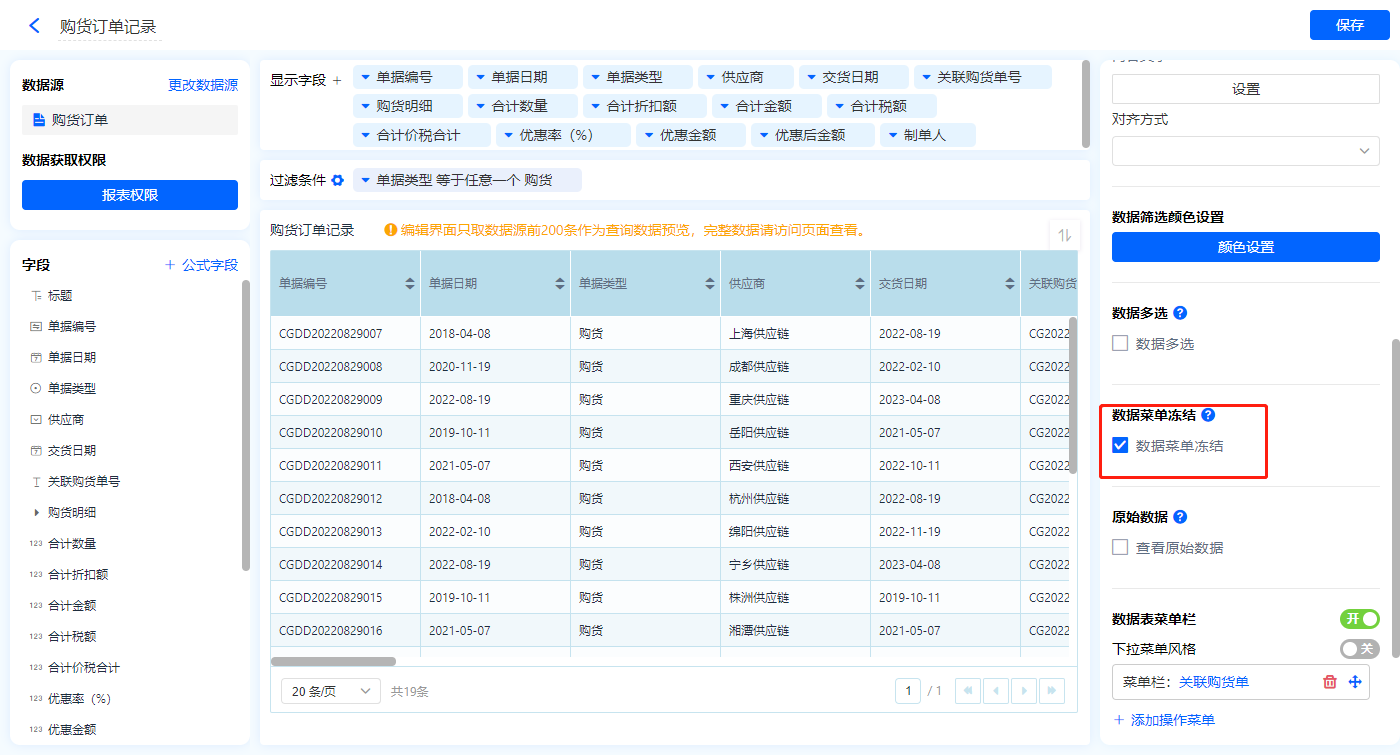Click the gear icon next to 过滤条件
The width and height of the screenshot is (1400, 755).
click(338, 180)
